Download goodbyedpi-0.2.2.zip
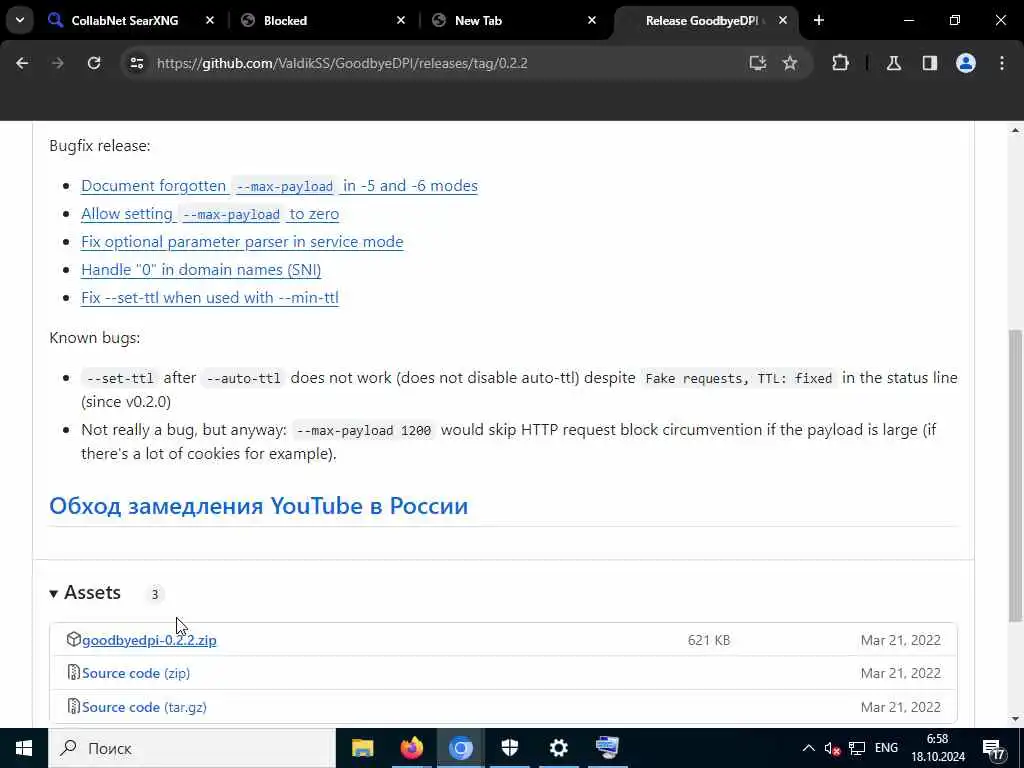Screen dimensions: 1024x768 point(149,640)
